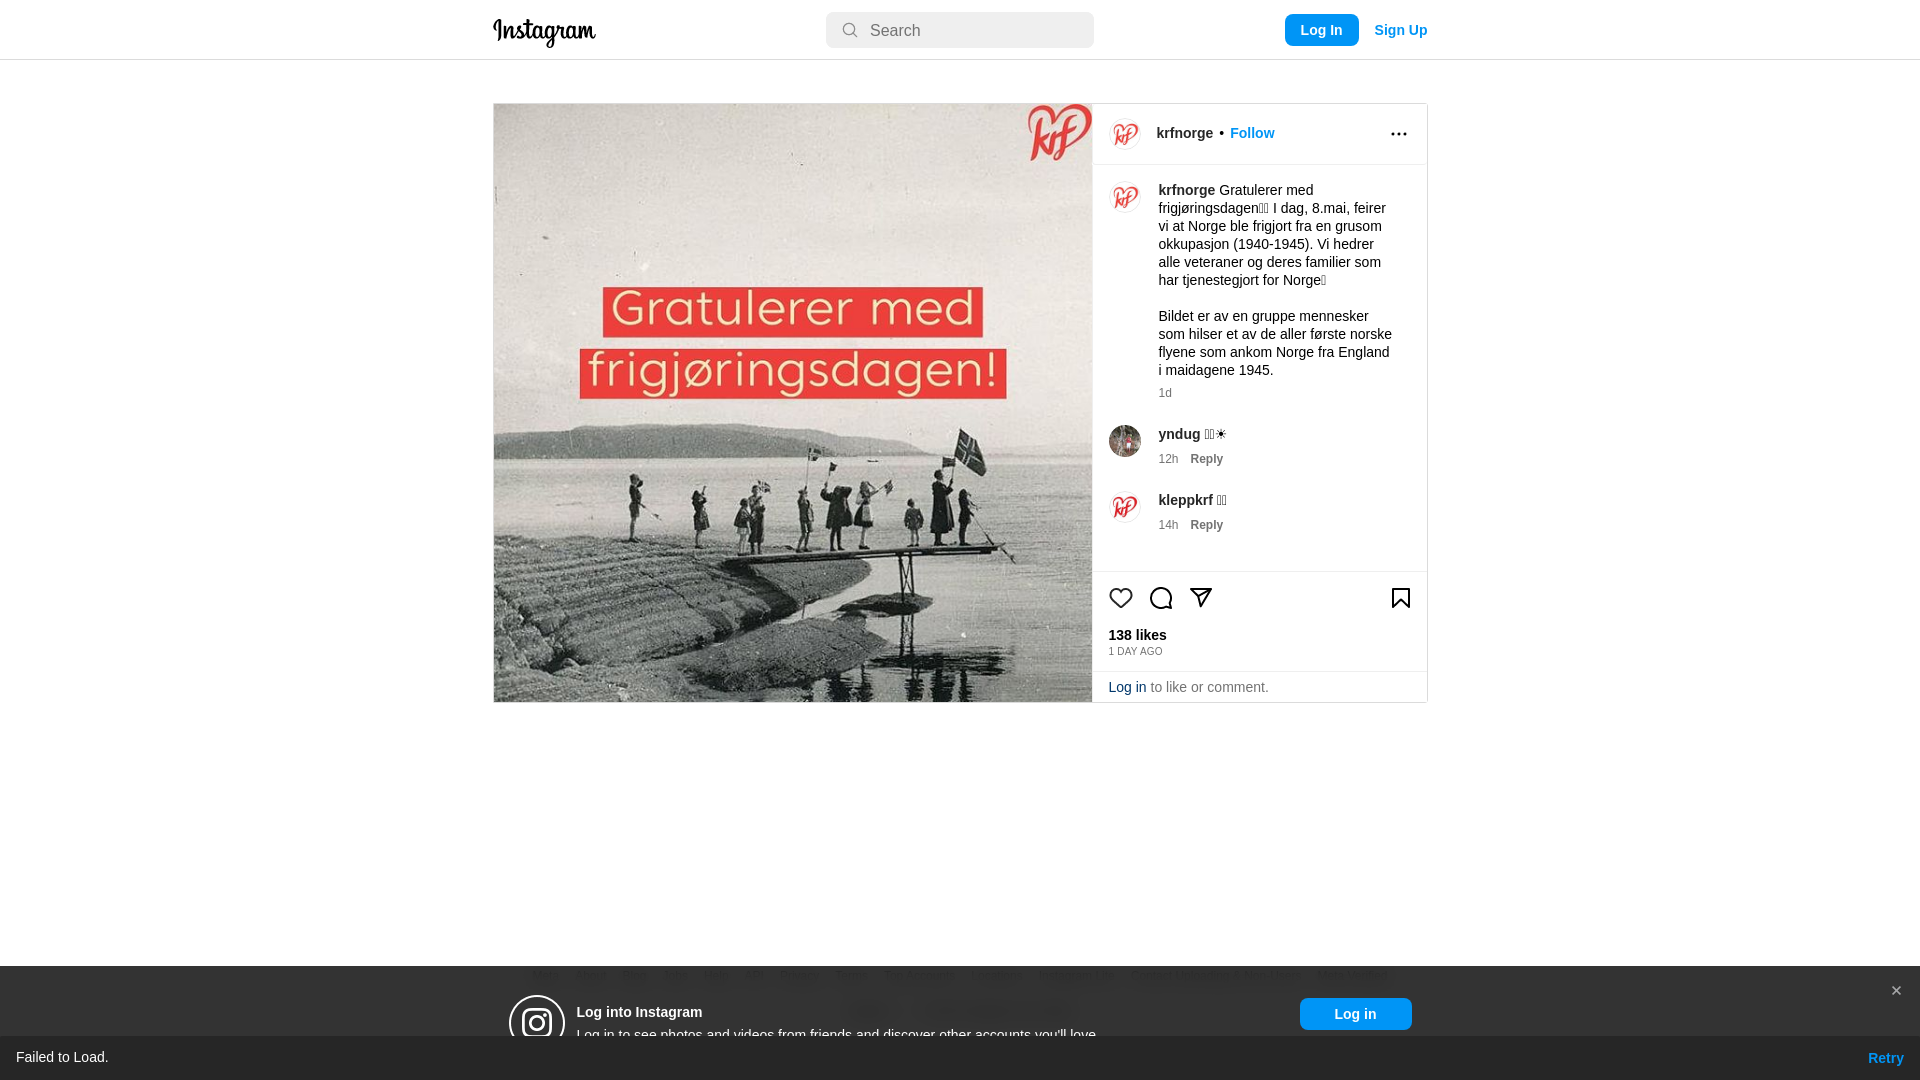Open kleppkrf's profile avatar
Screen dimensions: 1920x1080
(1125, 507)
